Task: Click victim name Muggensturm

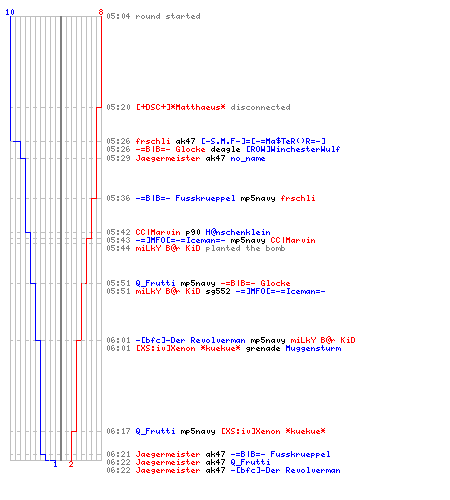Action: click(313, 348)
